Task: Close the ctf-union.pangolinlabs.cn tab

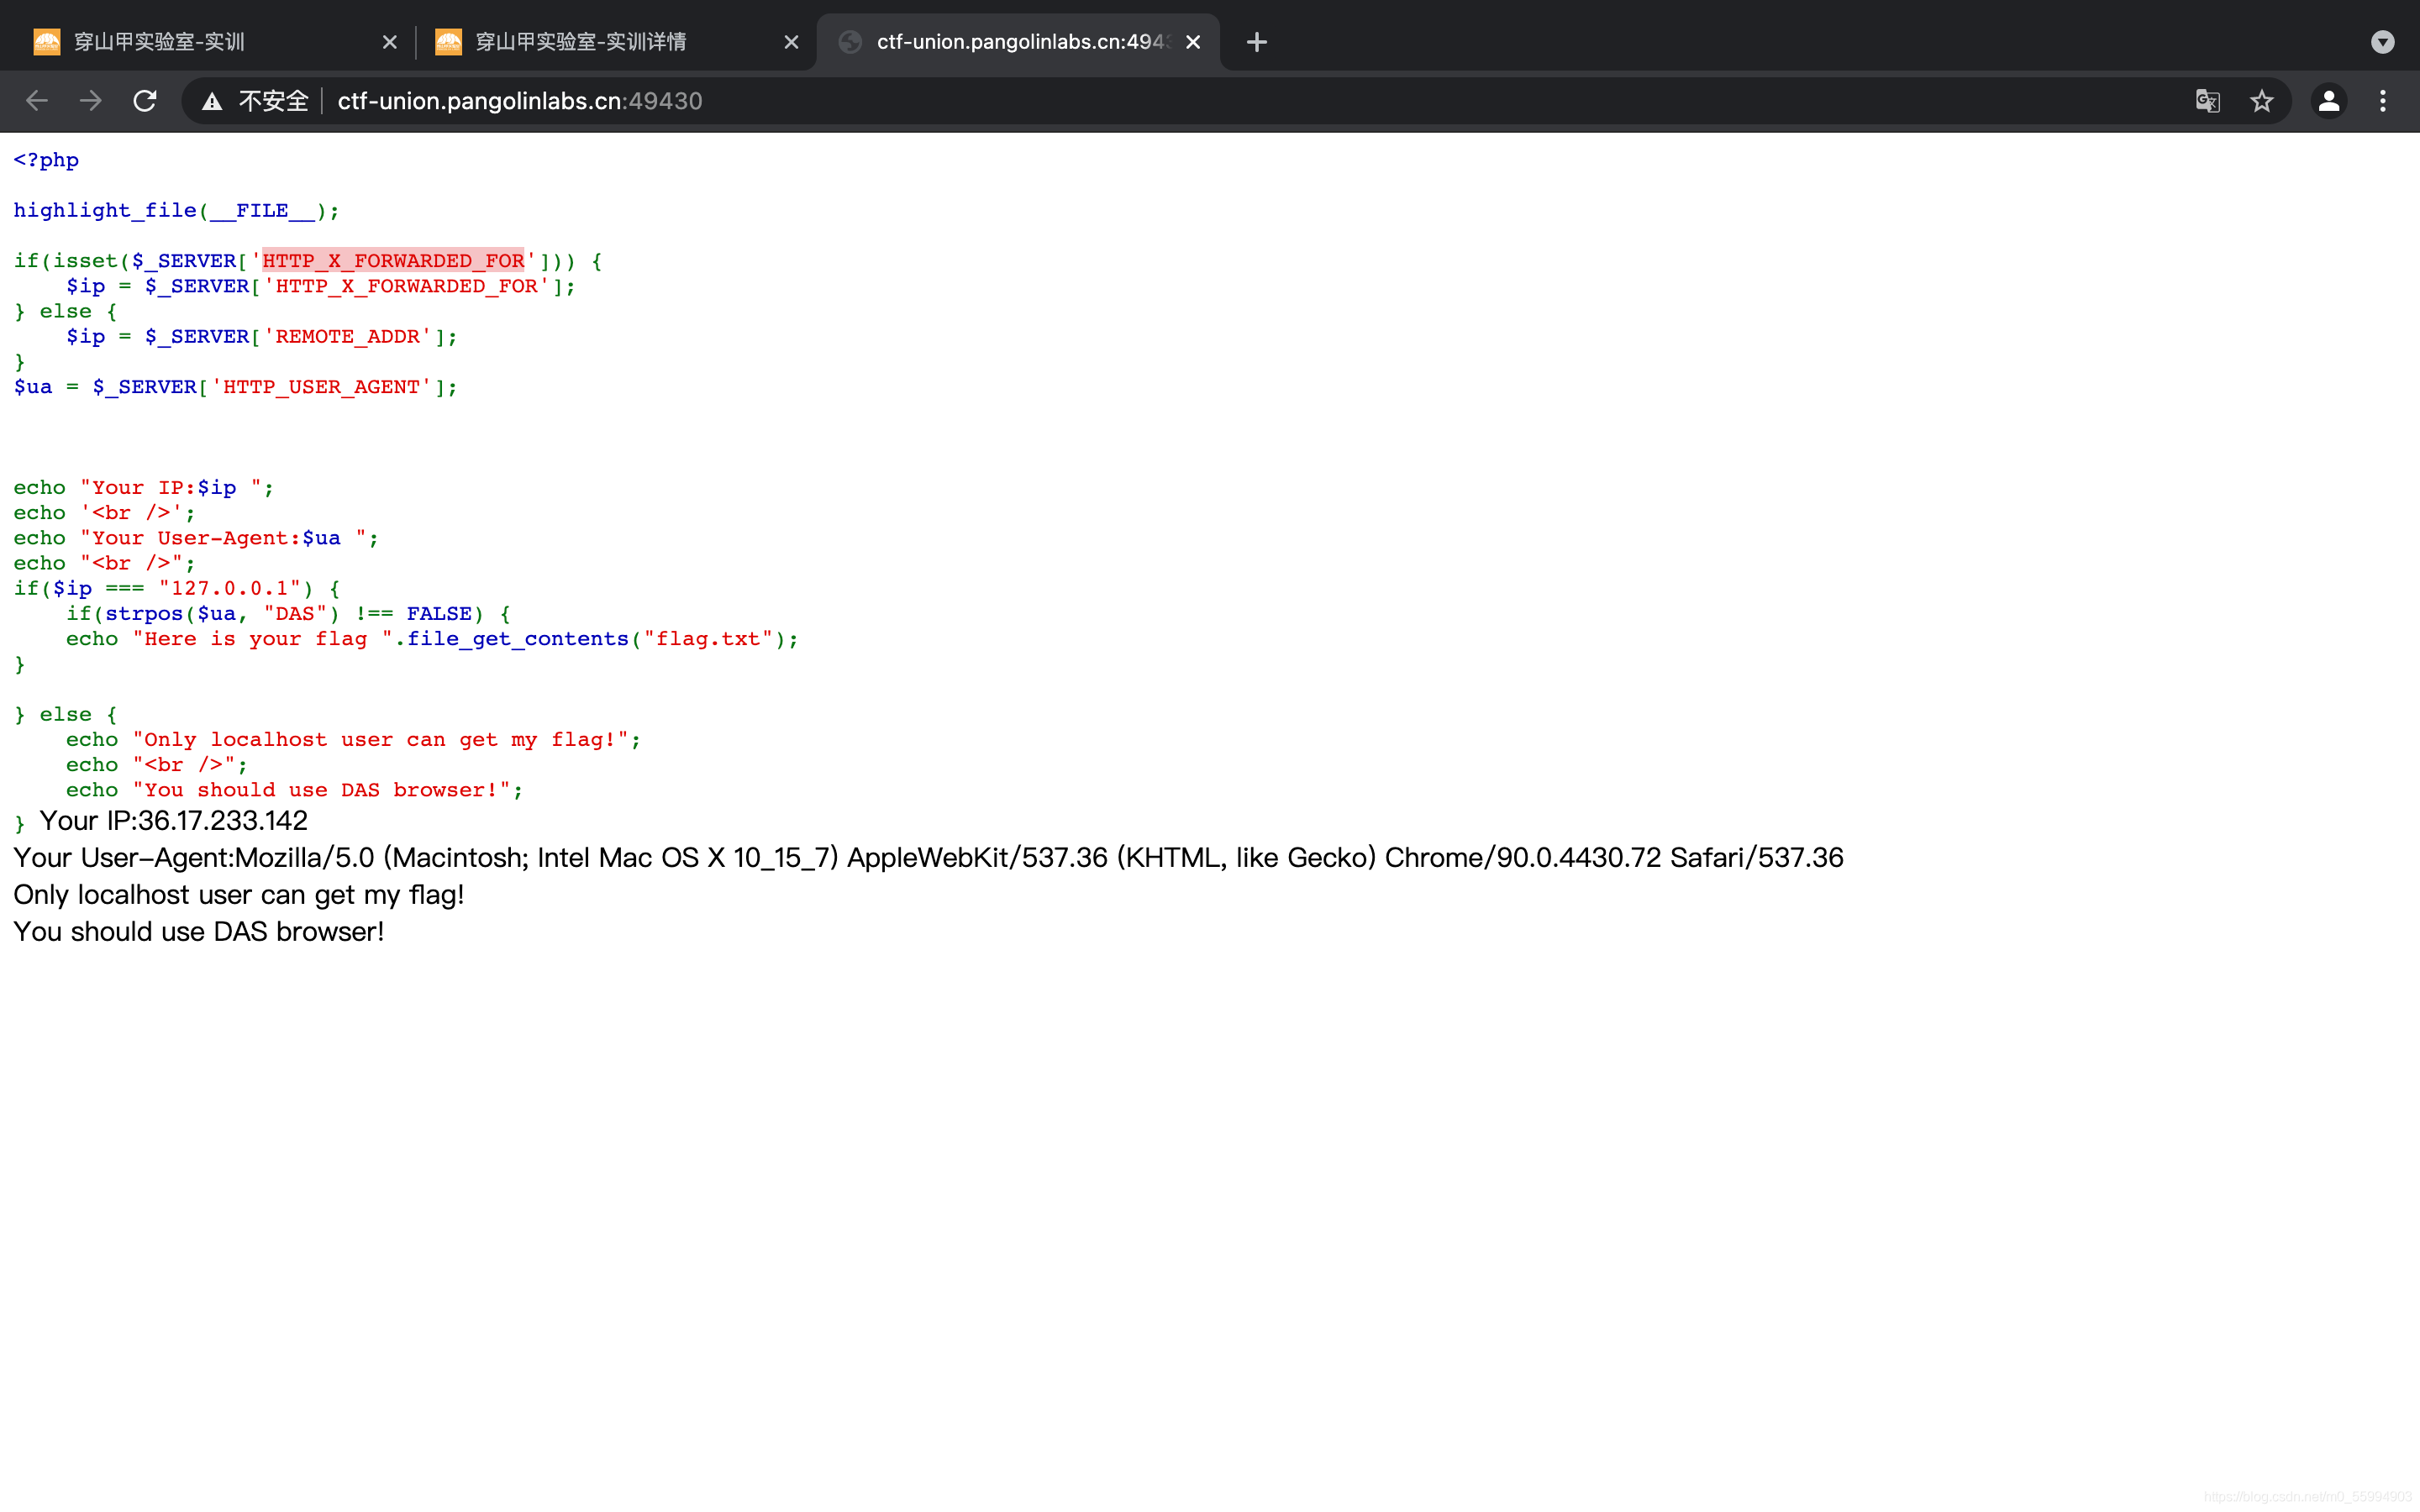Action: [x=1193, y=42]
